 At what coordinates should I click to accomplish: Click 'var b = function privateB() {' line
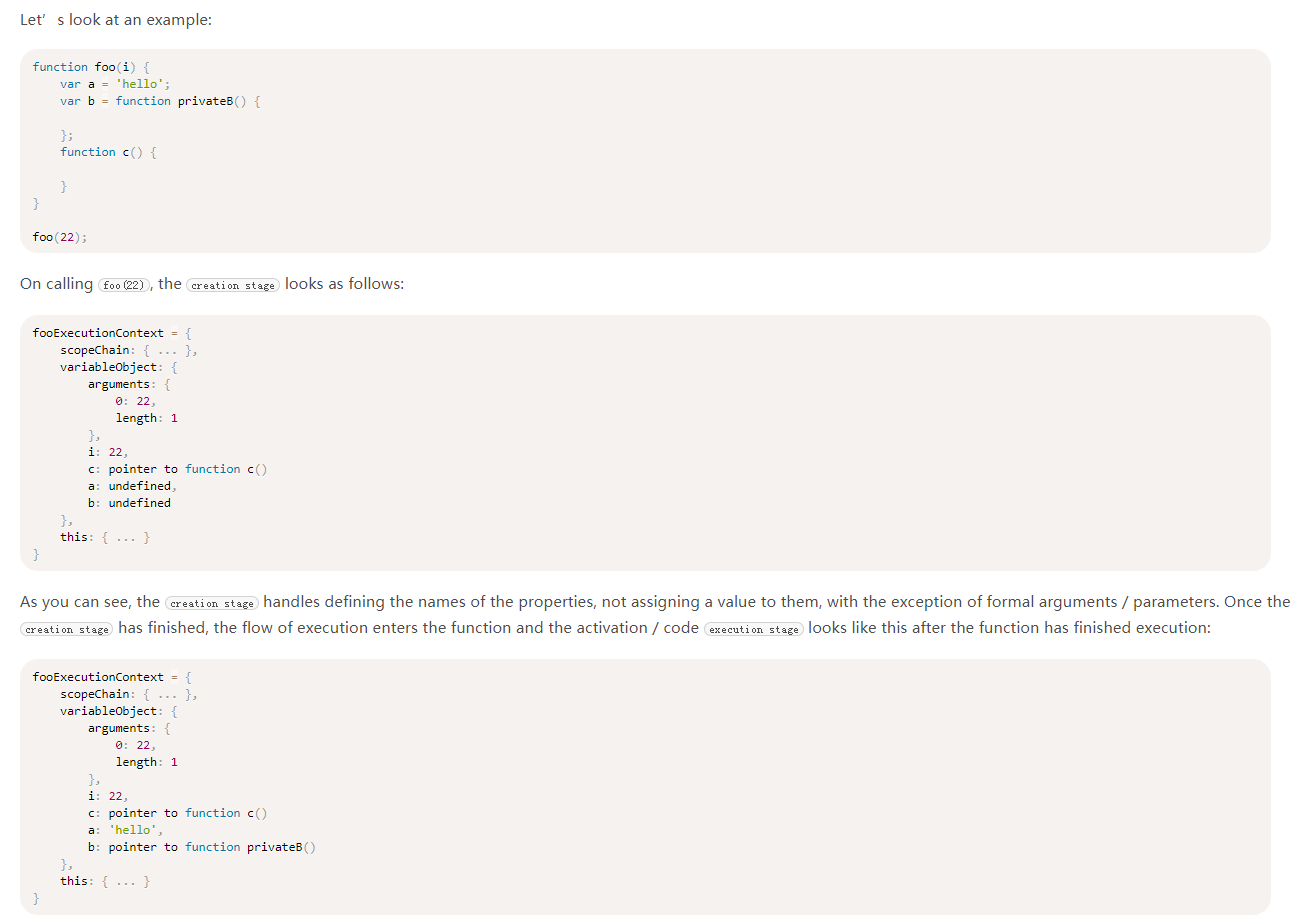point(160,101)
